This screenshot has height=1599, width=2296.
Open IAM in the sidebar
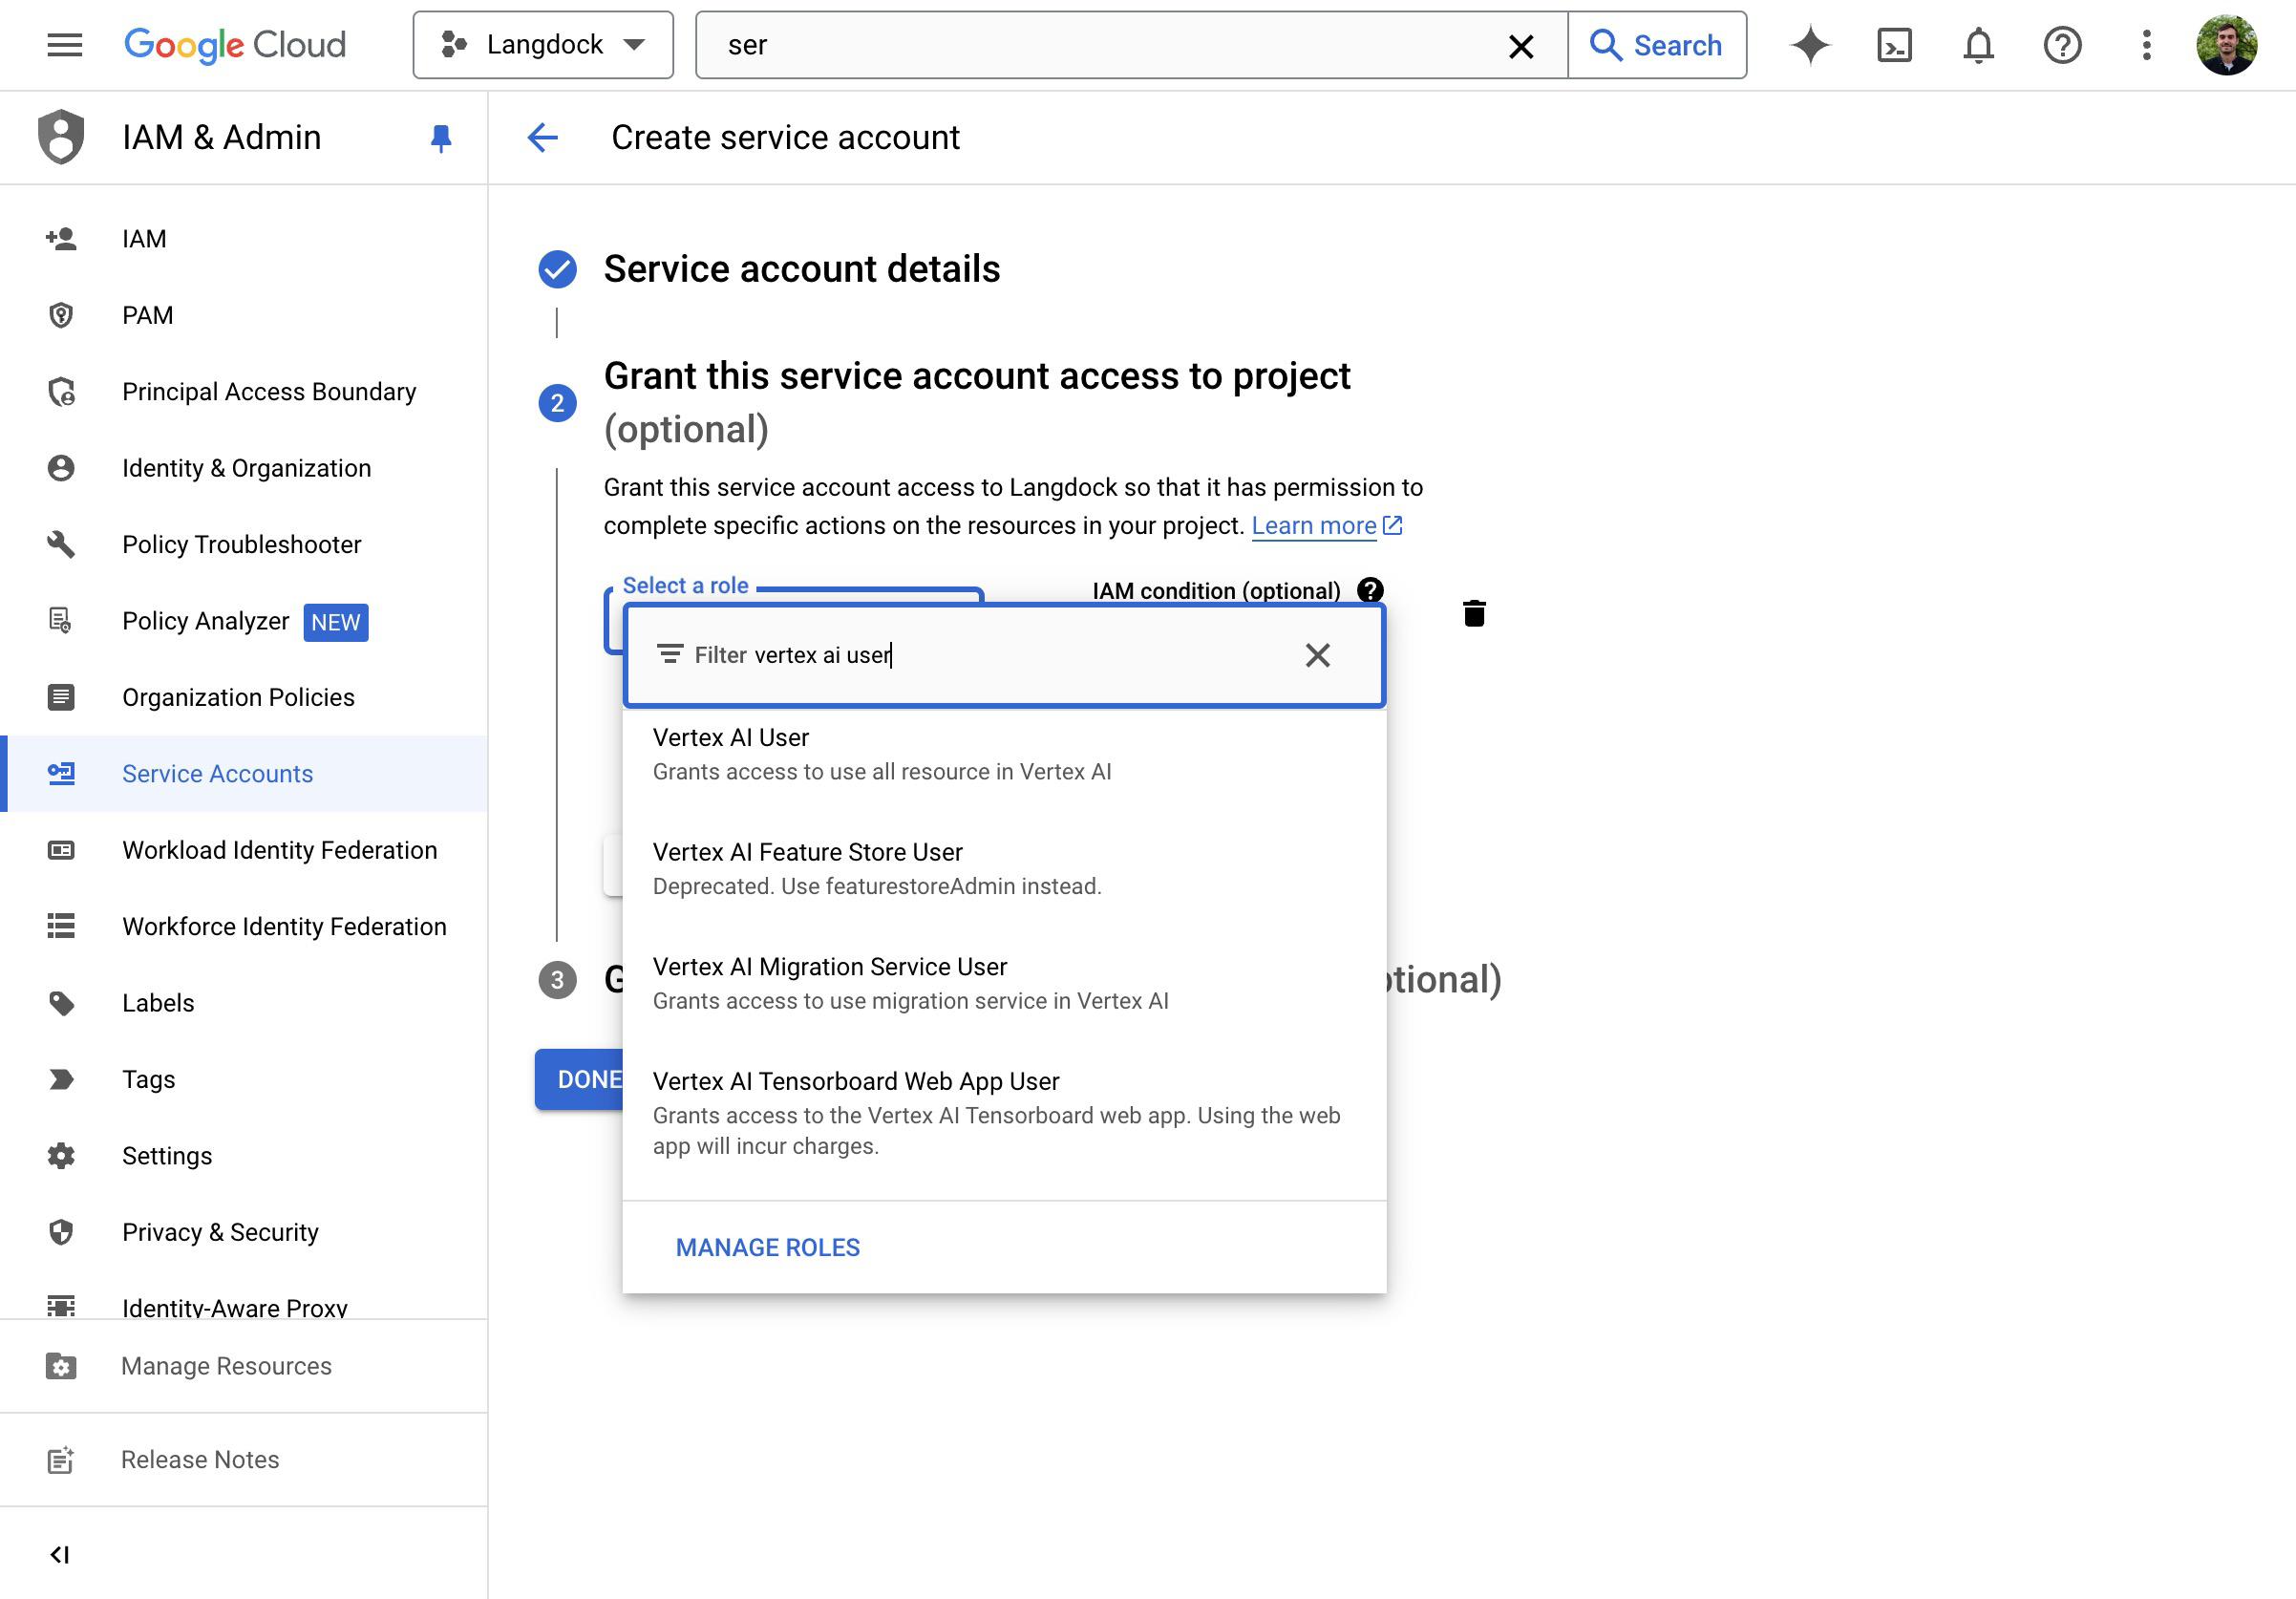[x=244, y=239]
